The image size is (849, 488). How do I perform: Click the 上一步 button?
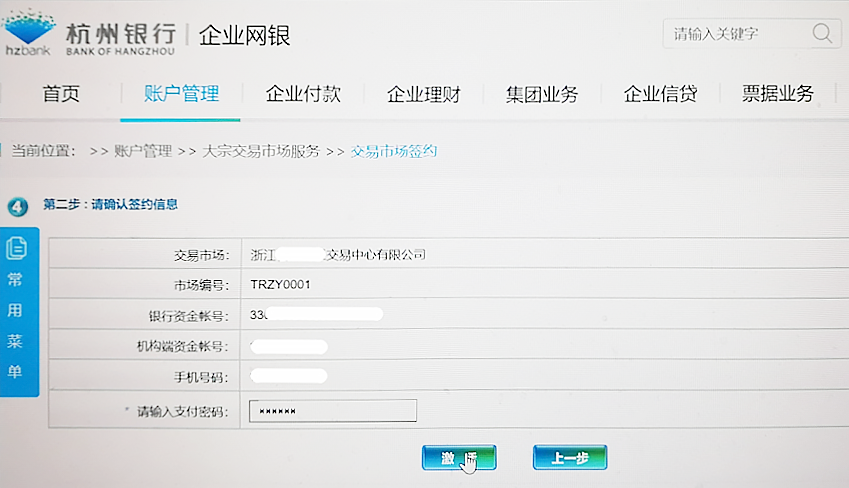569,458
